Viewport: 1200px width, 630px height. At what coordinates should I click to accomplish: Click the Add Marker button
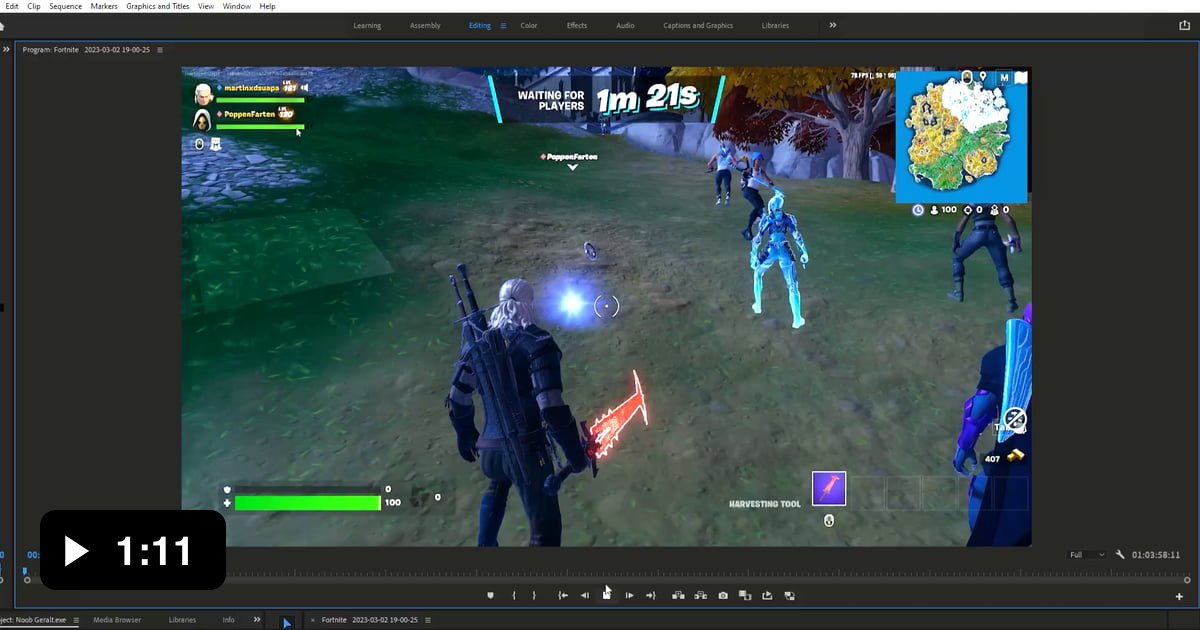(x=490, y=595)
